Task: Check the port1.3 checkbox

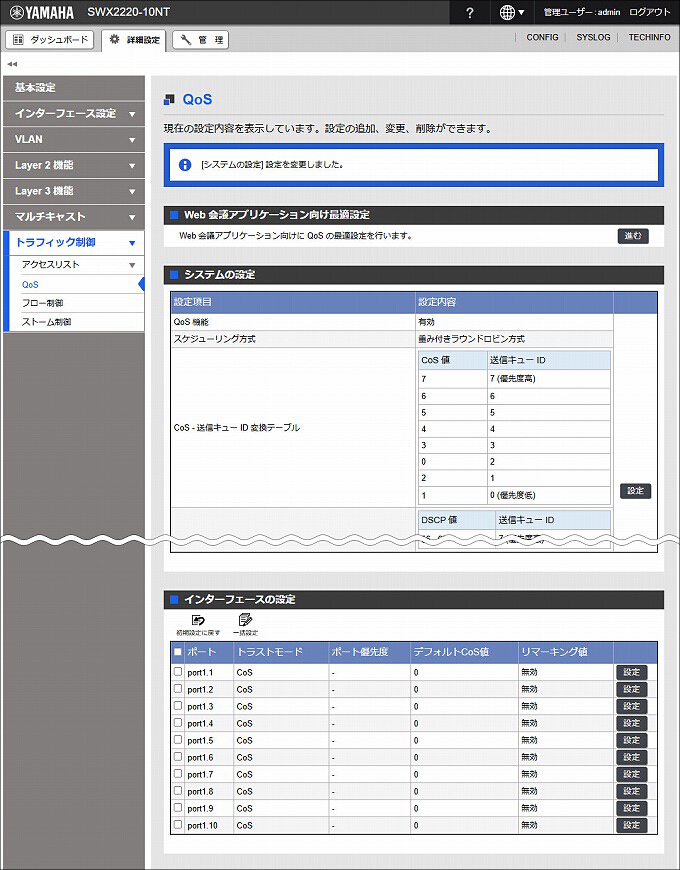Action: coord(177,706)
